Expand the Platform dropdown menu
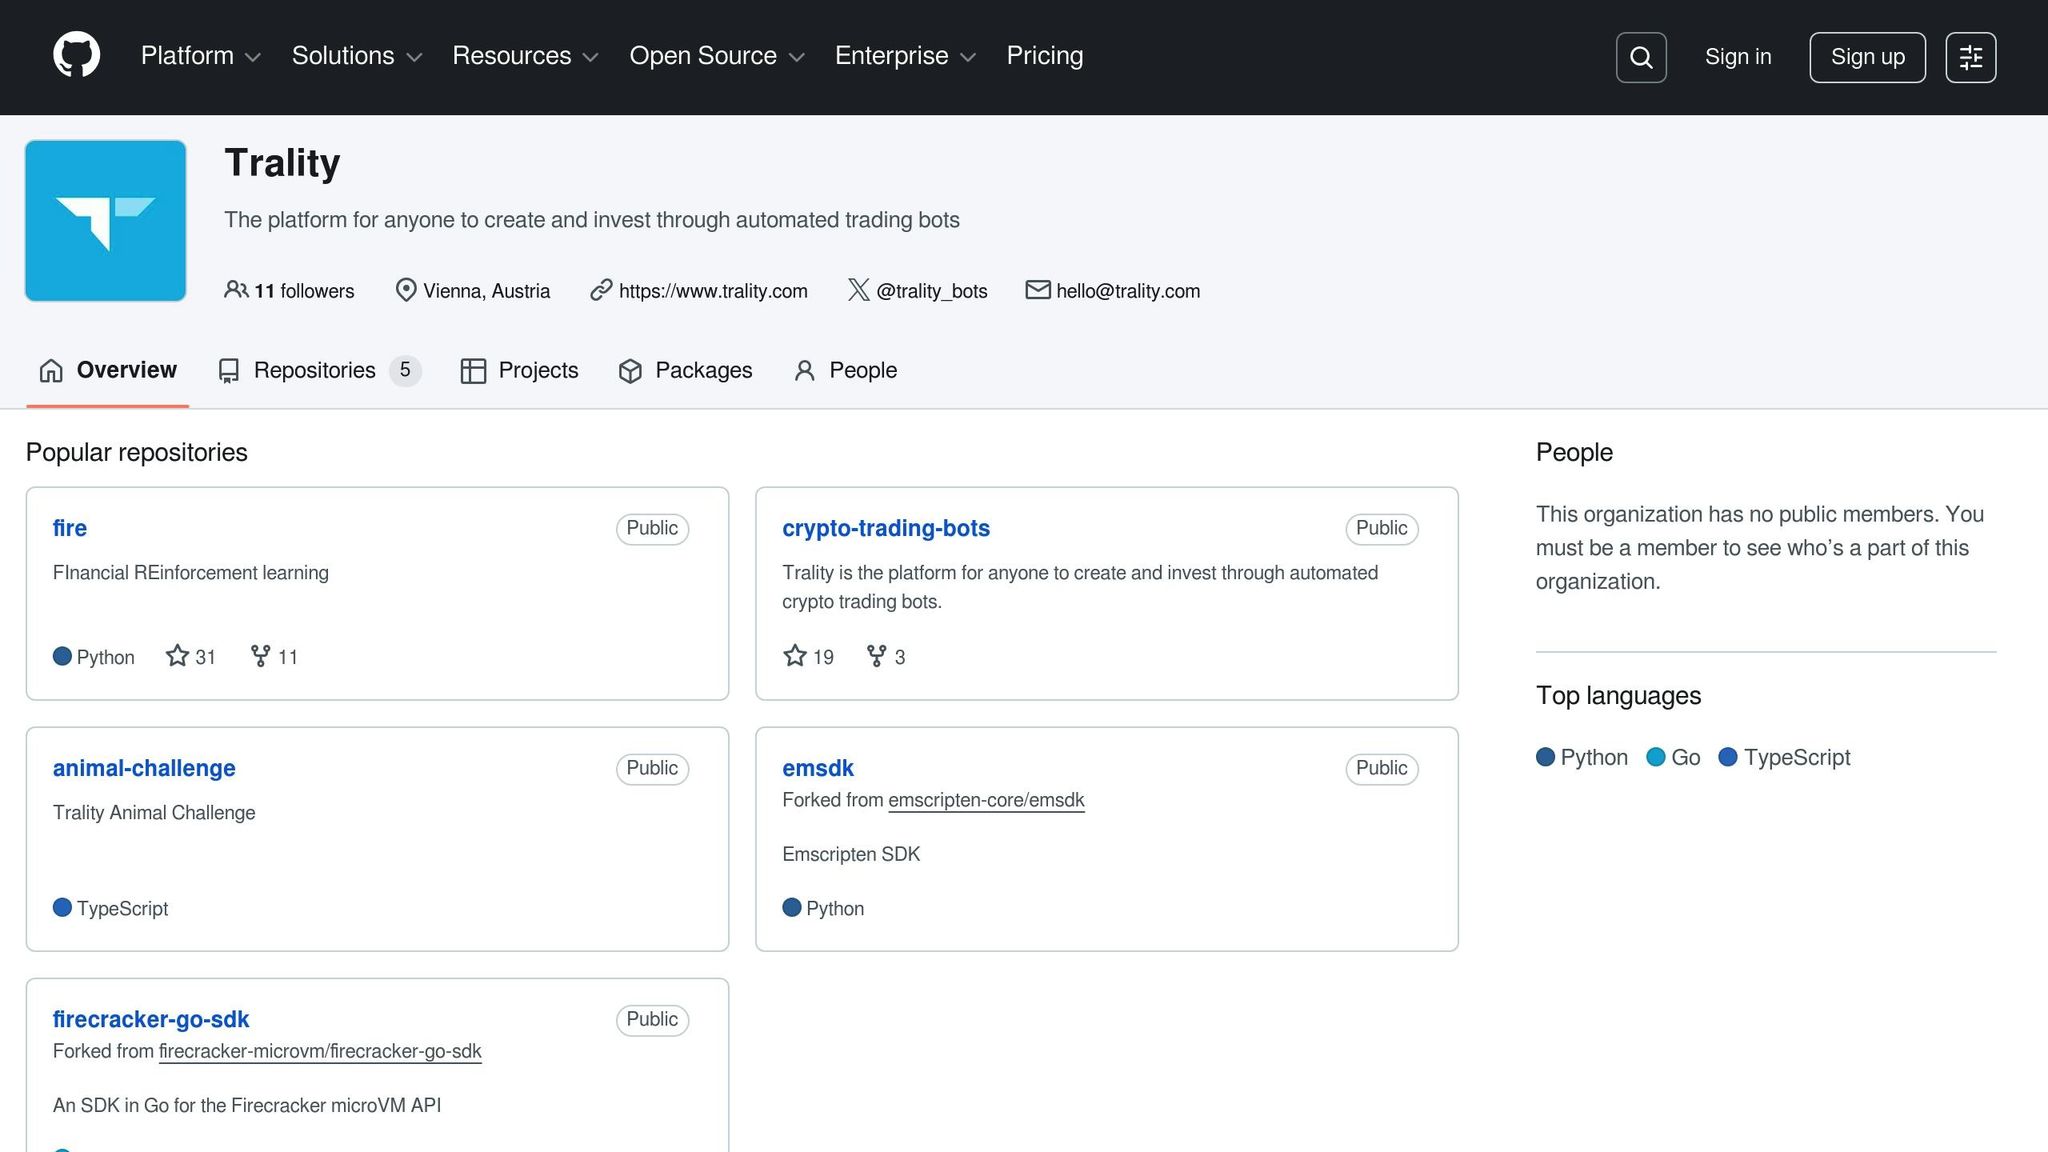 pos(200,56)
